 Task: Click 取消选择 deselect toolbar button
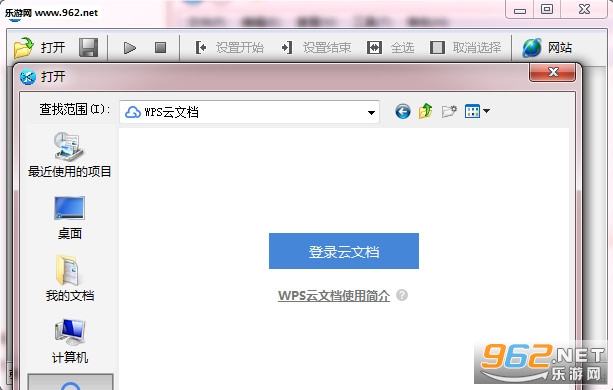pos(465,48)
